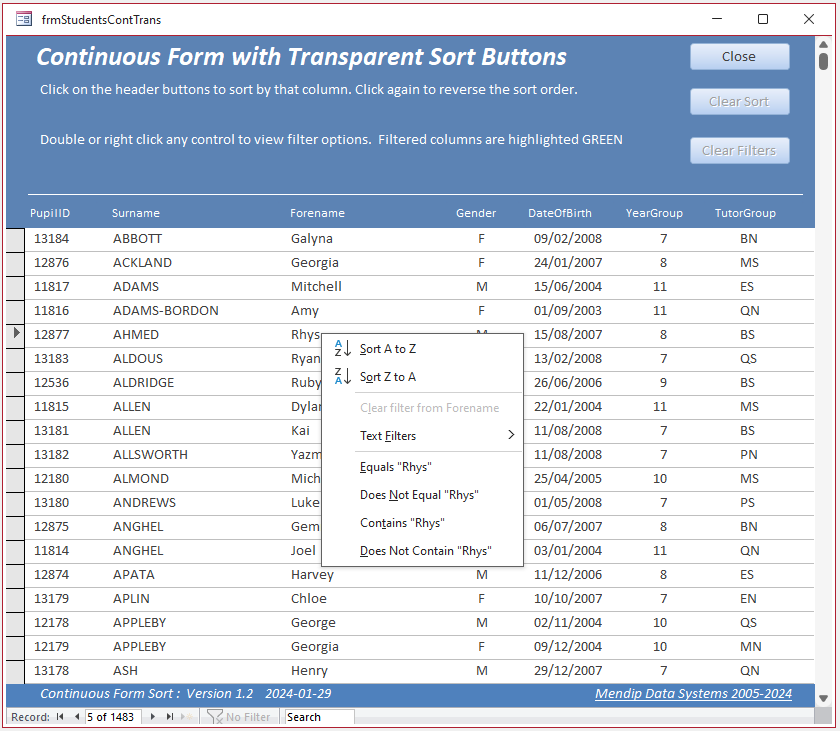Image resolution: width=840 pixels, height=731 pixels.
Task: Click tutor group MN in APPLEBY row
Action: coord(751,646)
